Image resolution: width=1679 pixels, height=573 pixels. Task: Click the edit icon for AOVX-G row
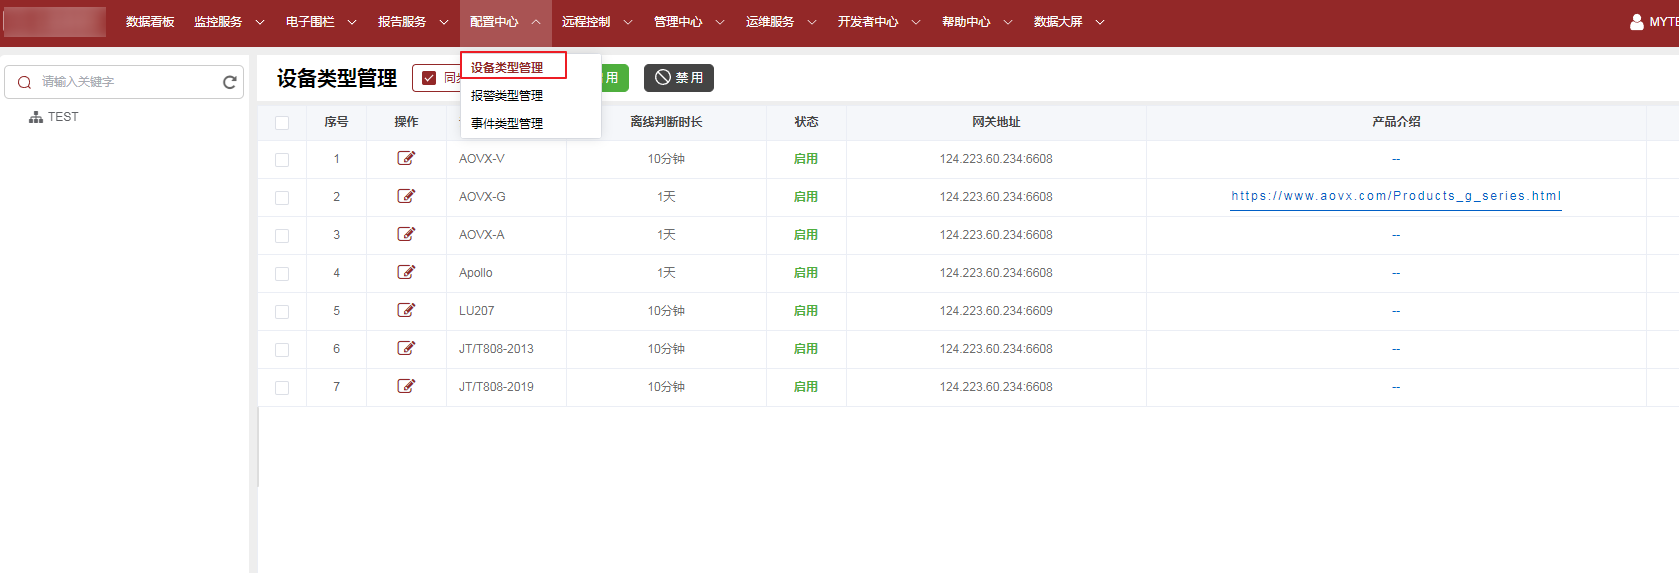click(x=406, y=196)
